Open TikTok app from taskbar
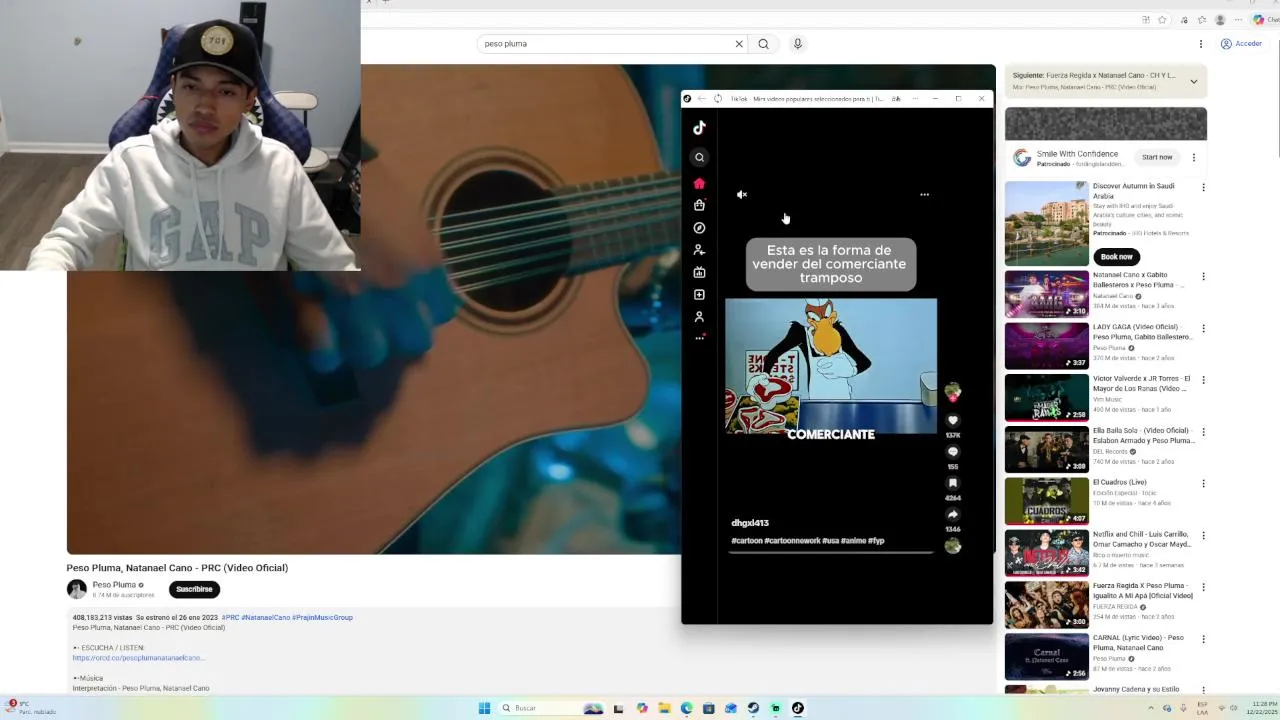 (x=797, y=708)
